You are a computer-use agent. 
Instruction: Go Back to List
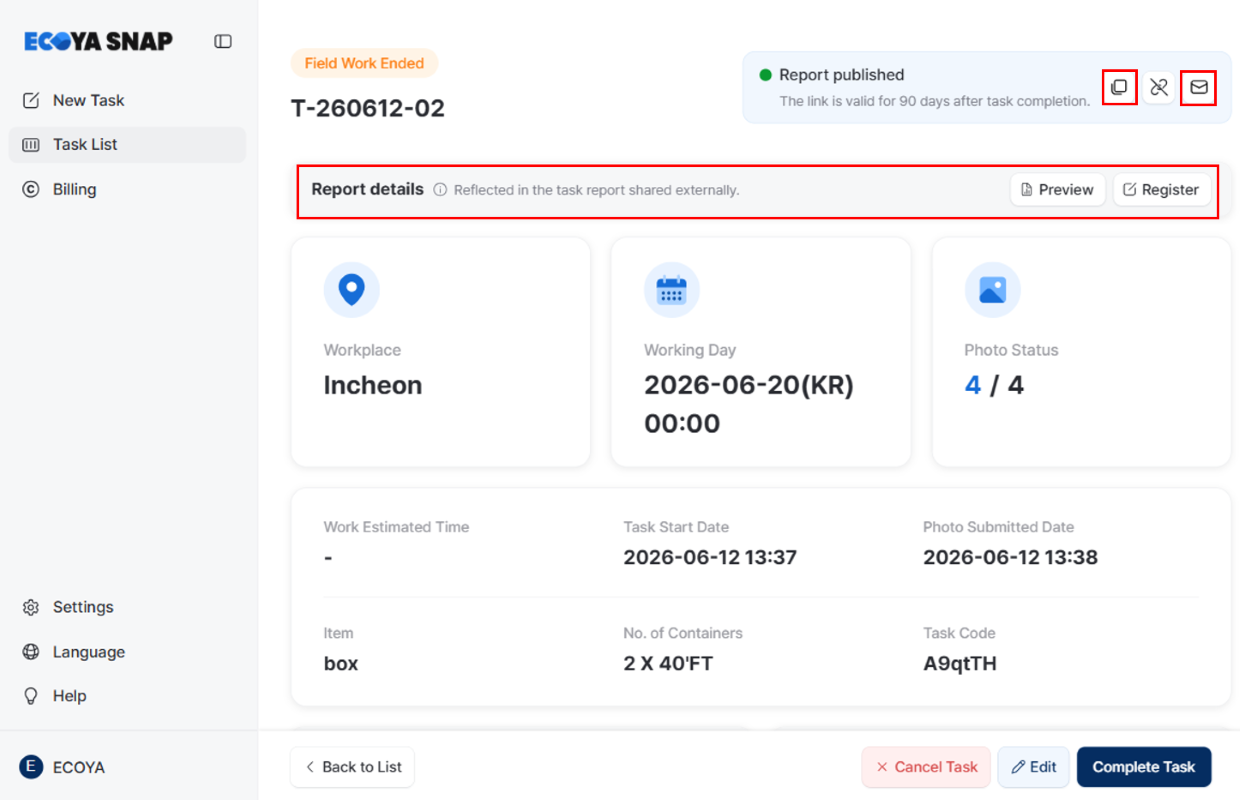click(352, 767)
